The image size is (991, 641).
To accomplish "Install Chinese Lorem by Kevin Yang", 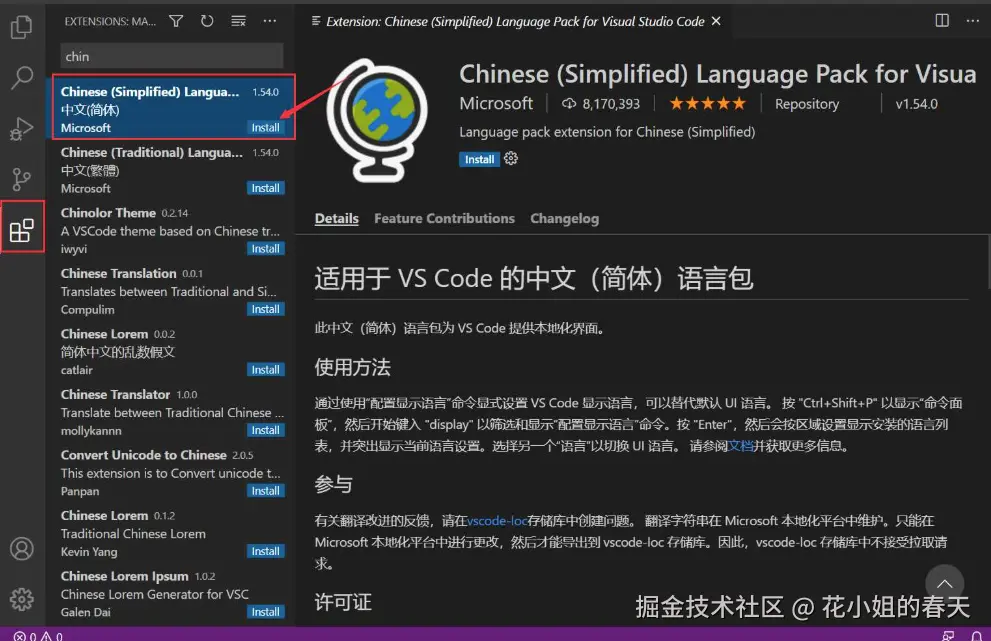I will (265, 552).
